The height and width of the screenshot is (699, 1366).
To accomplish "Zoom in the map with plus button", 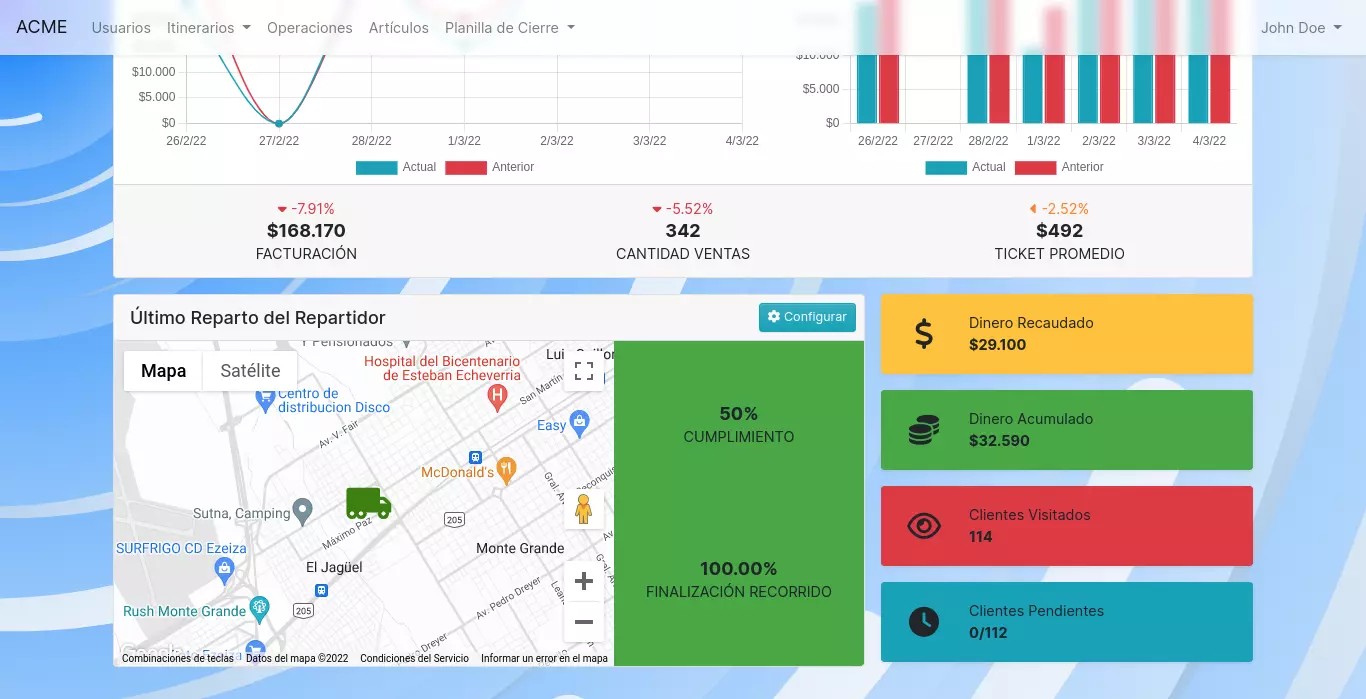I will tap(584, 581).
